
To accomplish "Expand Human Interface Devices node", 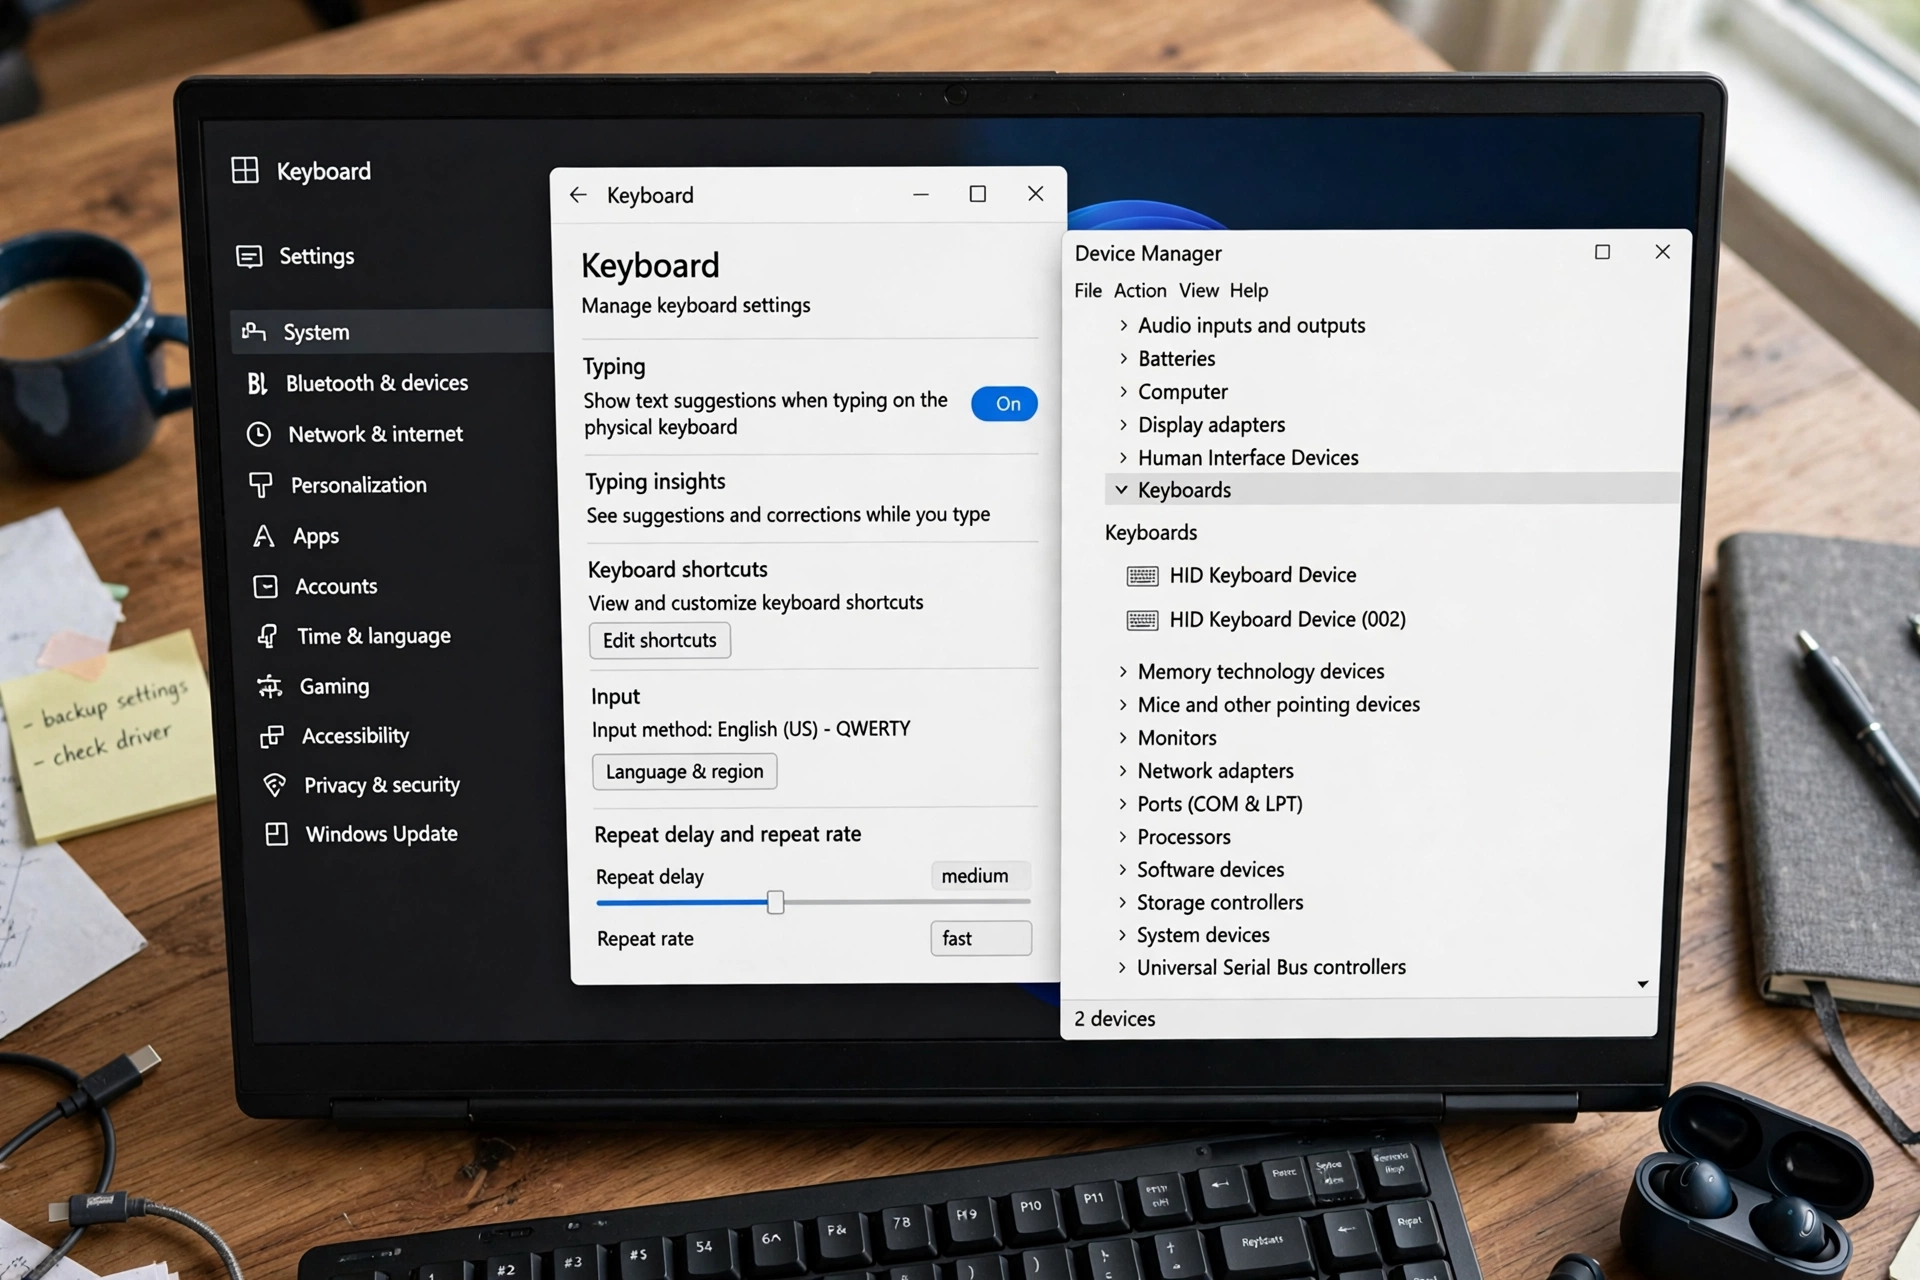I will 1123,457.
